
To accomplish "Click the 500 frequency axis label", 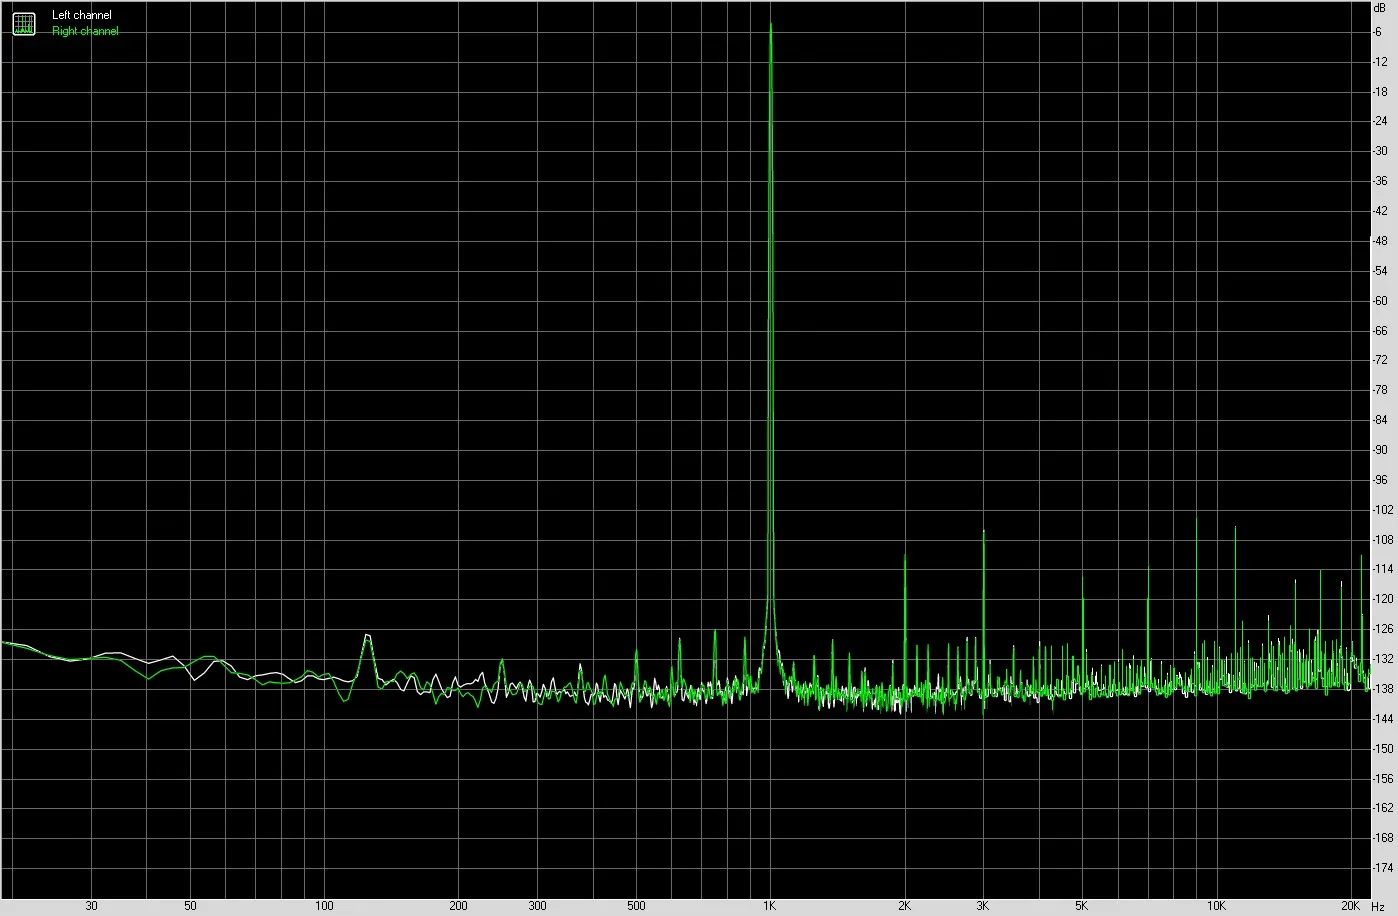I will click(x=636, y=906).
